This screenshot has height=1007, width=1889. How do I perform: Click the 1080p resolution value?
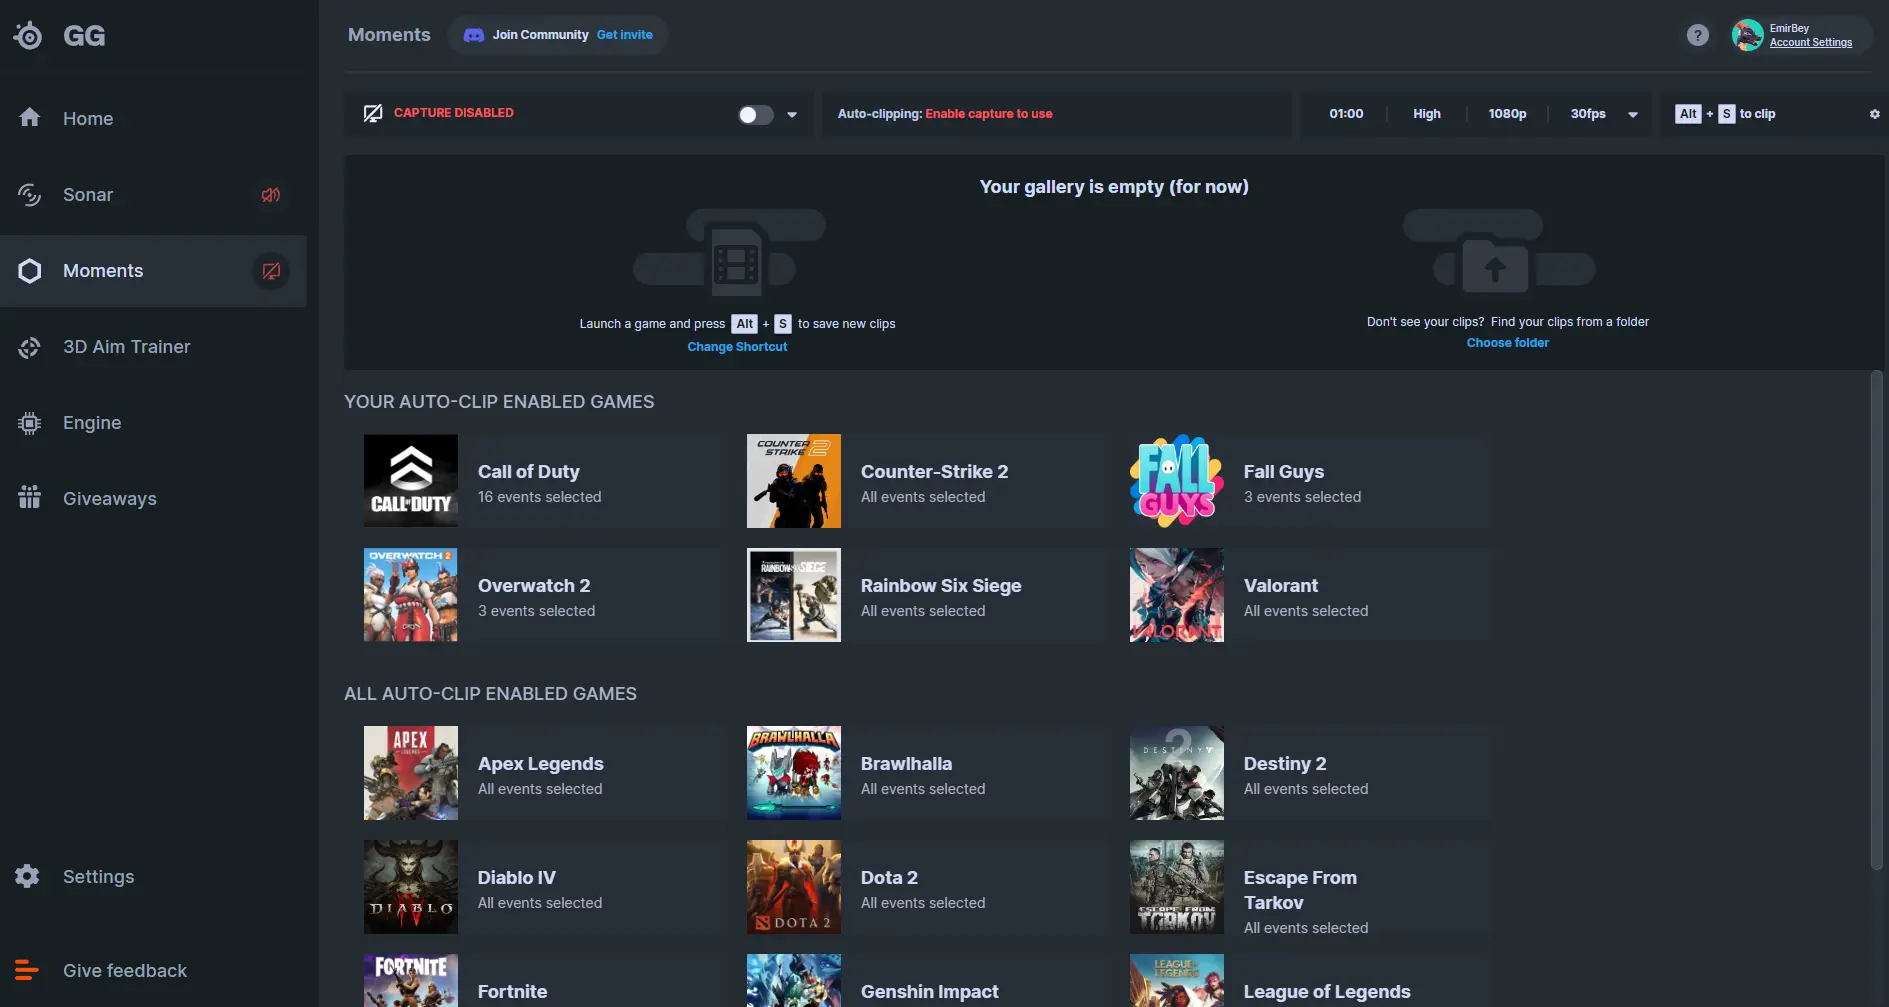1507,114
